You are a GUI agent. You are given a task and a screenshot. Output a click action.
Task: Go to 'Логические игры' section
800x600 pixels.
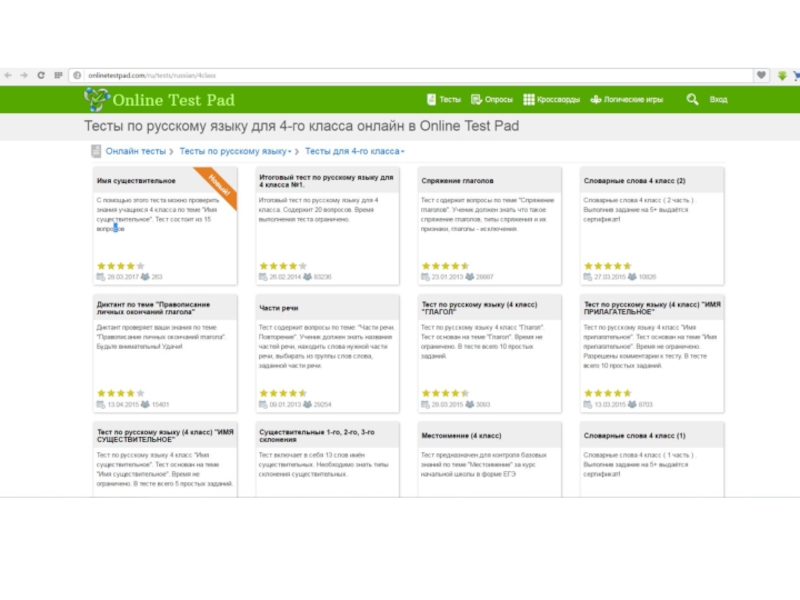(626, 100)
